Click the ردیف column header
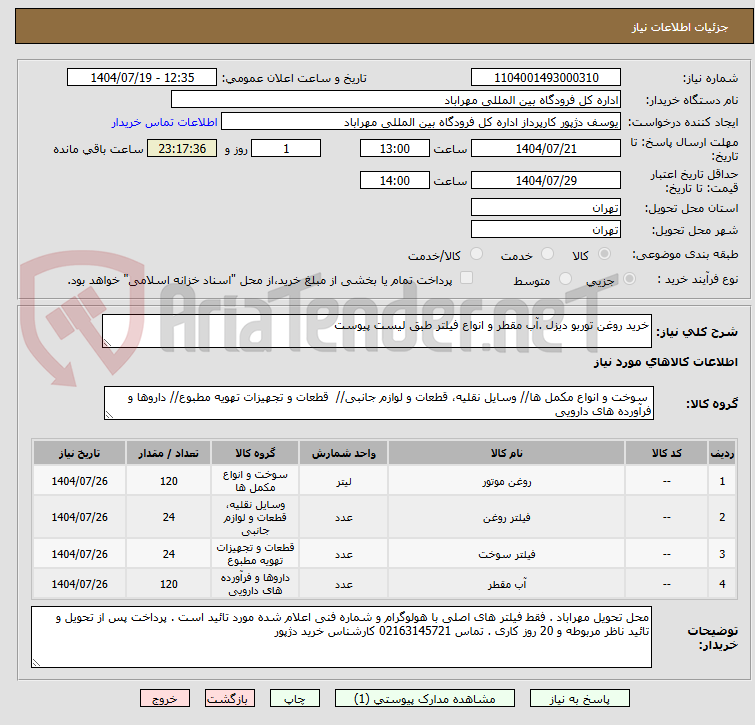 pyautogui.click(x=722, y=453)
